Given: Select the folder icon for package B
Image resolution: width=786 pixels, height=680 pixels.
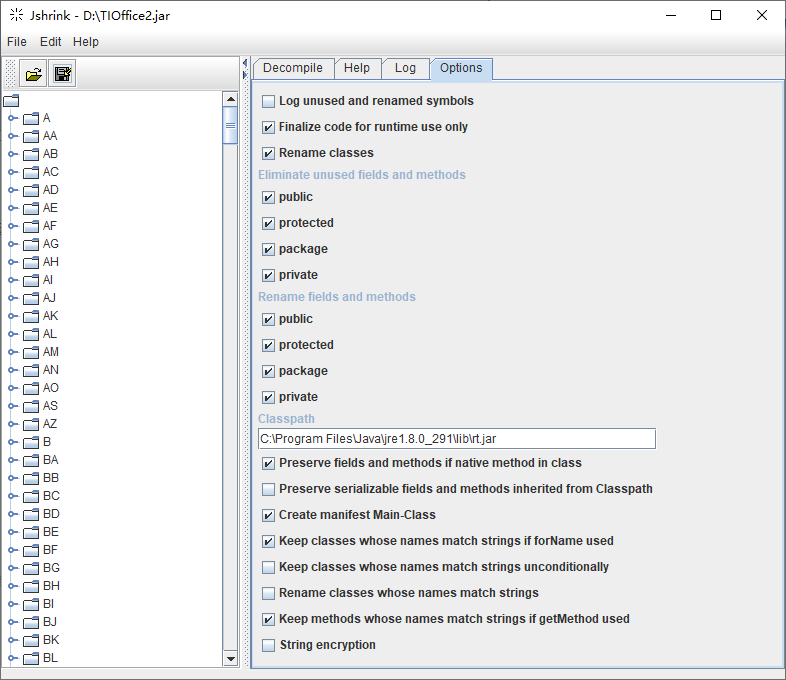Looking at the screenshot, I should pyautogui.click(x=31, y=442).
